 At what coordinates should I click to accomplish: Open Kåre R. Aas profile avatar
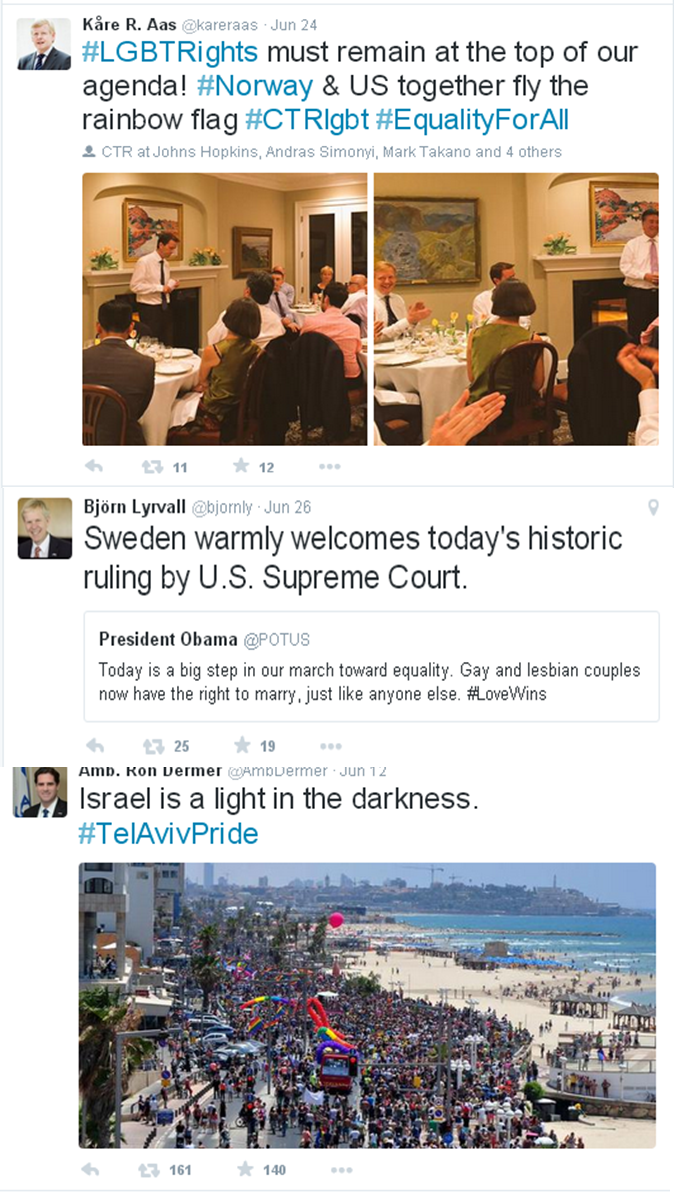pos(44,44)
